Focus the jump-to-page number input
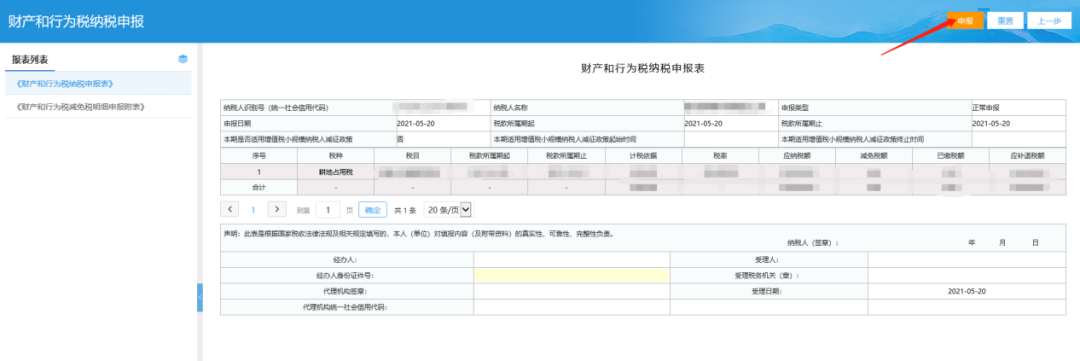The image size is (1080, 361). 328,209
